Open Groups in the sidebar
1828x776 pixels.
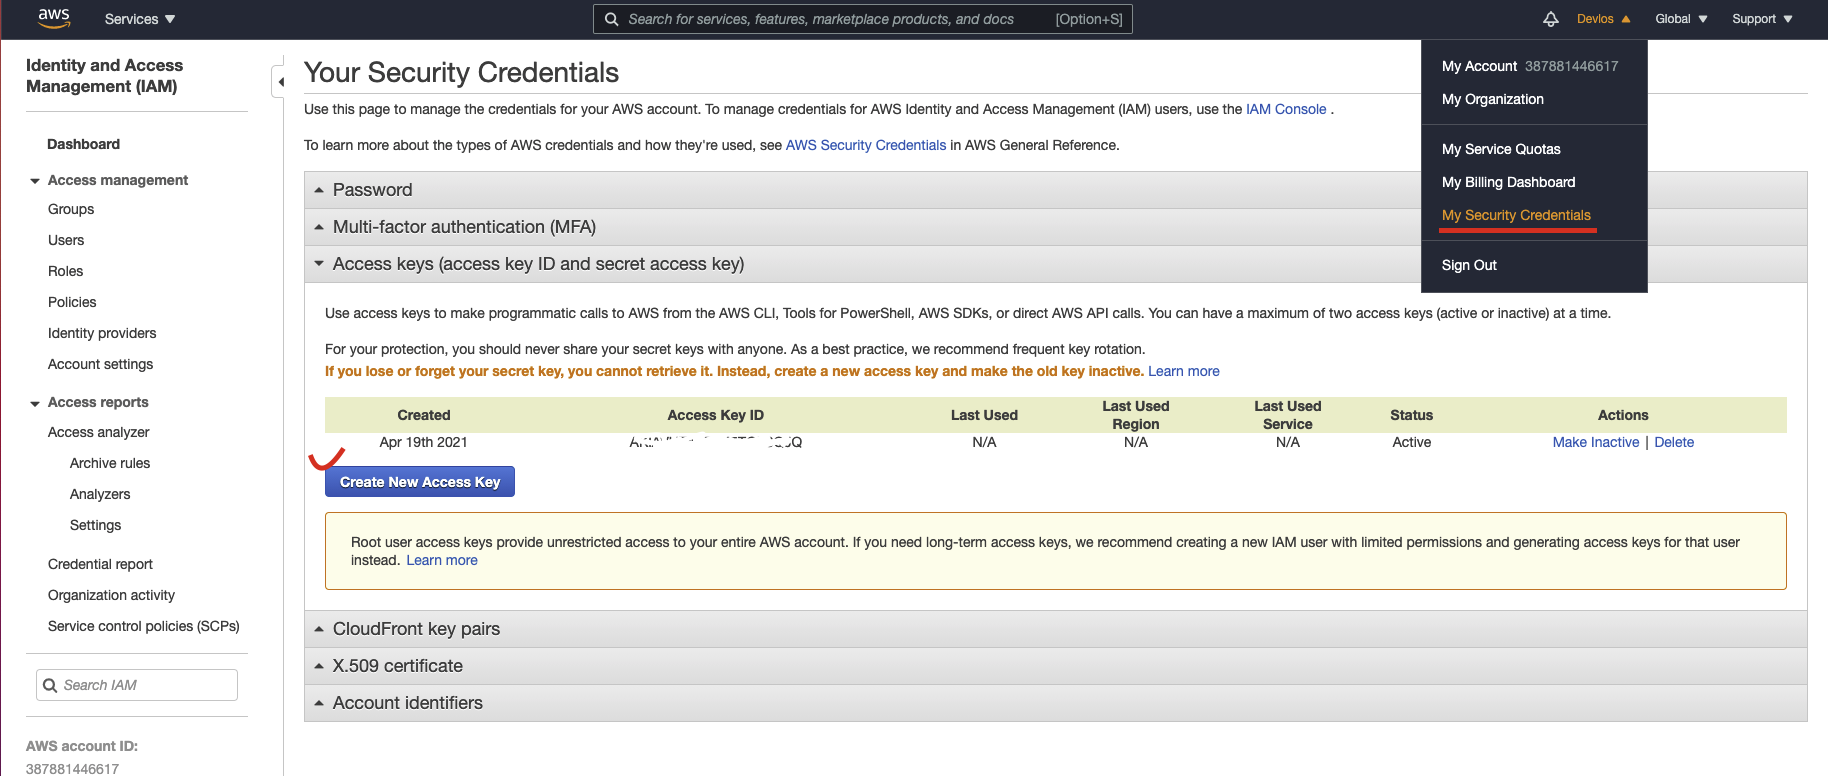coord(71,209)
